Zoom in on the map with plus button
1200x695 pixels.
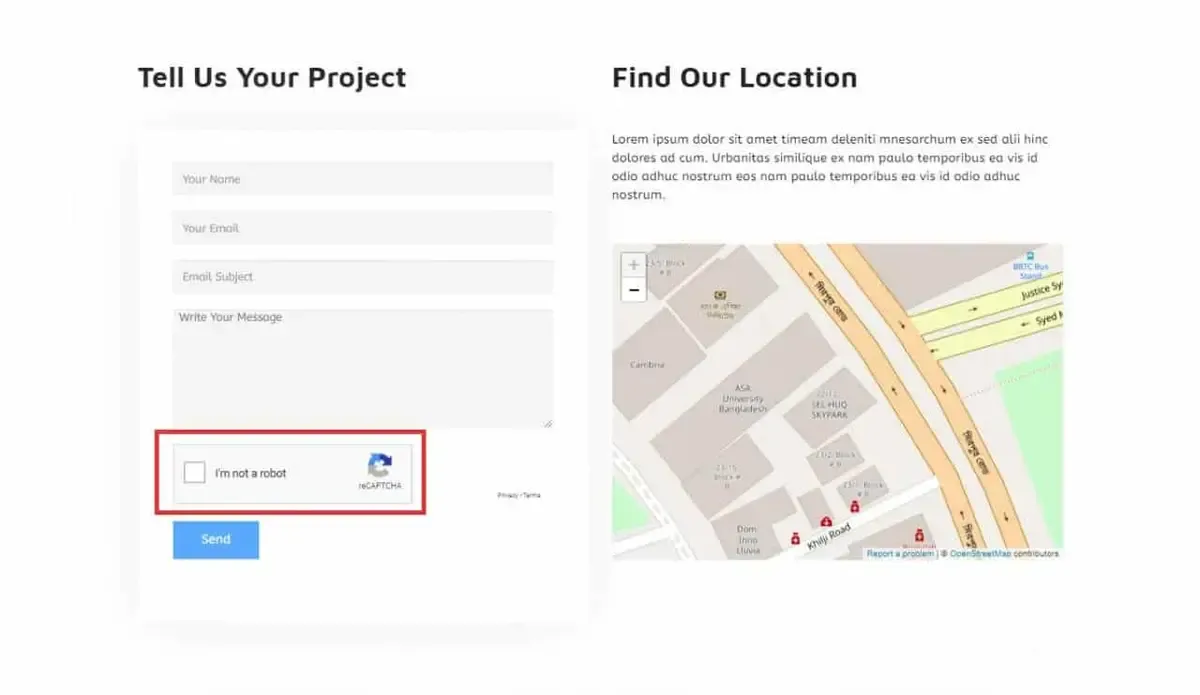coord(633,265)
